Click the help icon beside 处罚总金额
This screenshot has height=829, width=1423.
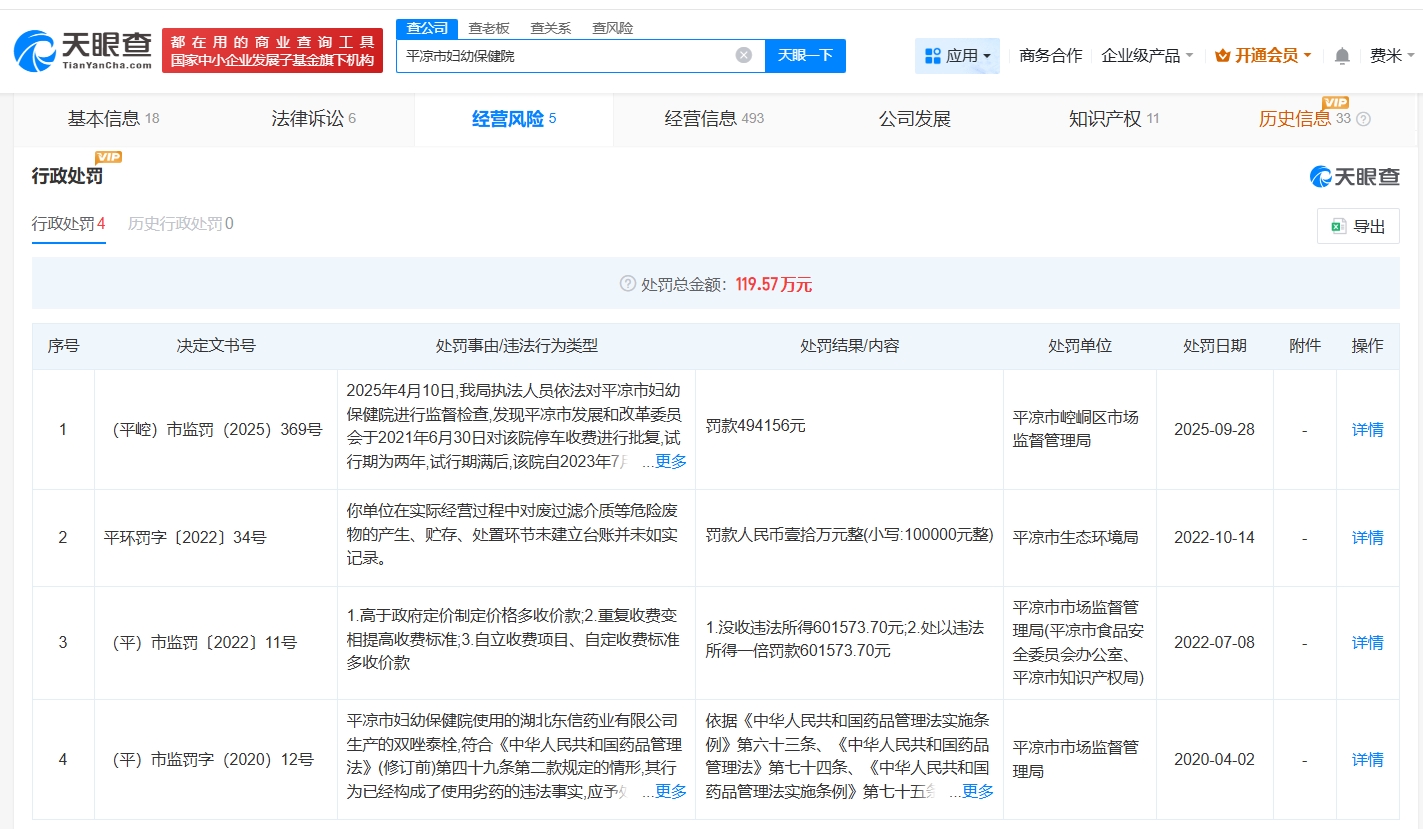pos(627,284)
